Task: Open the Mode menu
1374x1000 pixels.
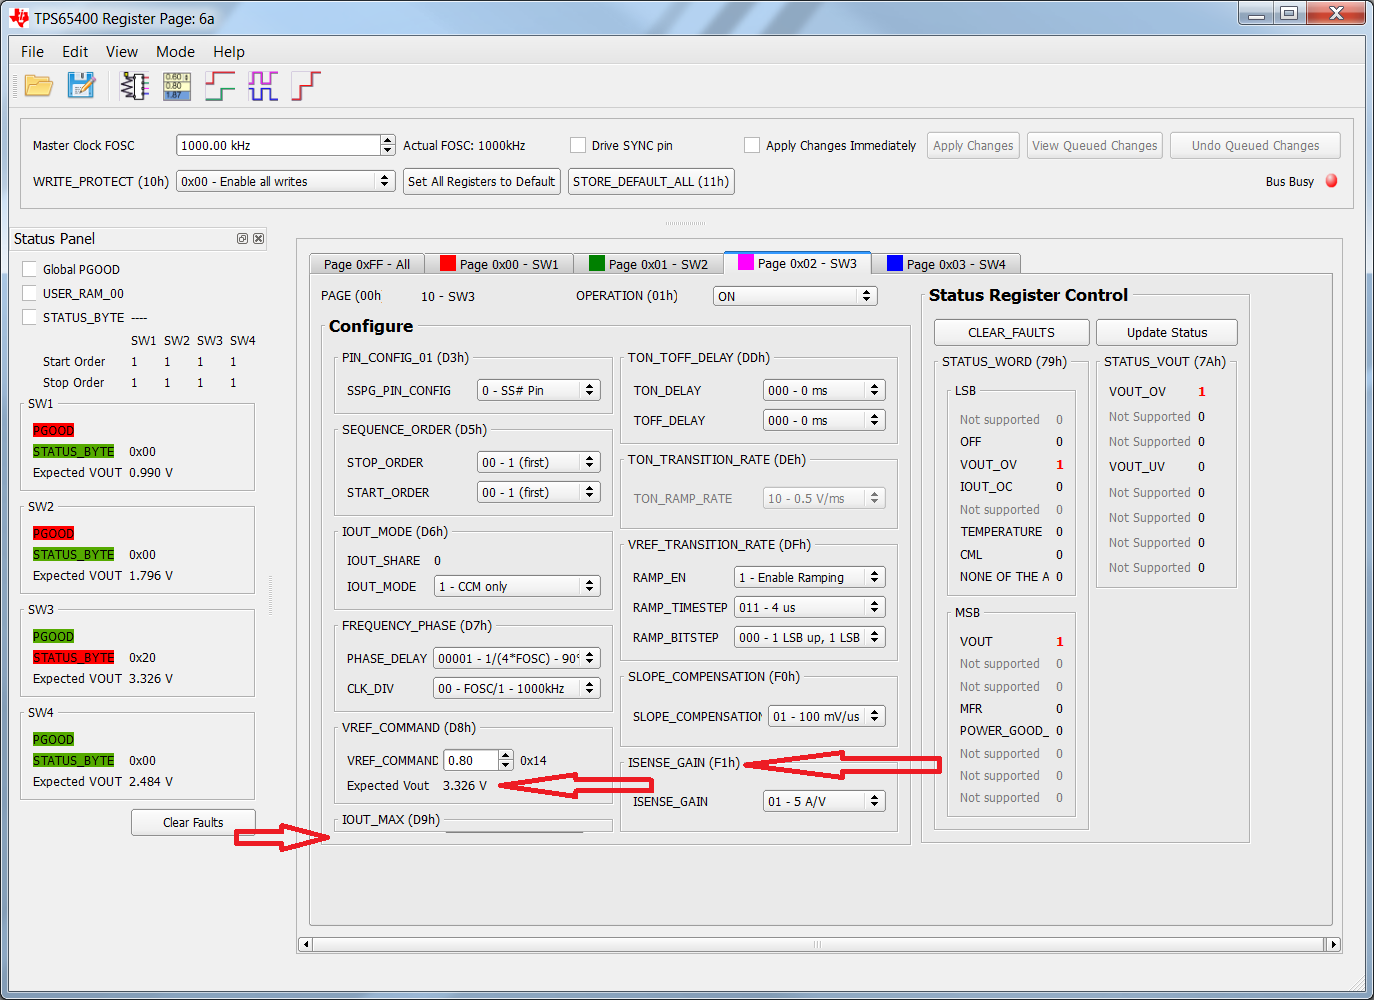Action: [x=175, y=51]
